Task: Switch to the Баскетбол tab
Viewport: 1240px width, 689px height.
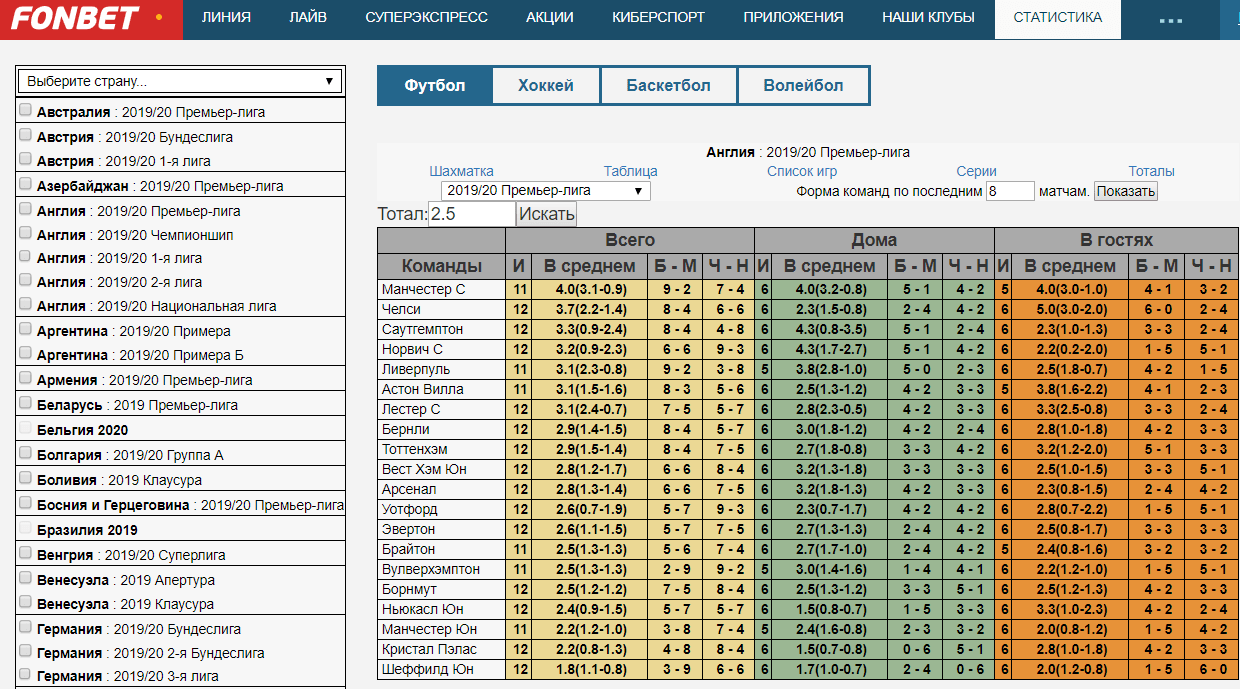Action: click(669, 86)
